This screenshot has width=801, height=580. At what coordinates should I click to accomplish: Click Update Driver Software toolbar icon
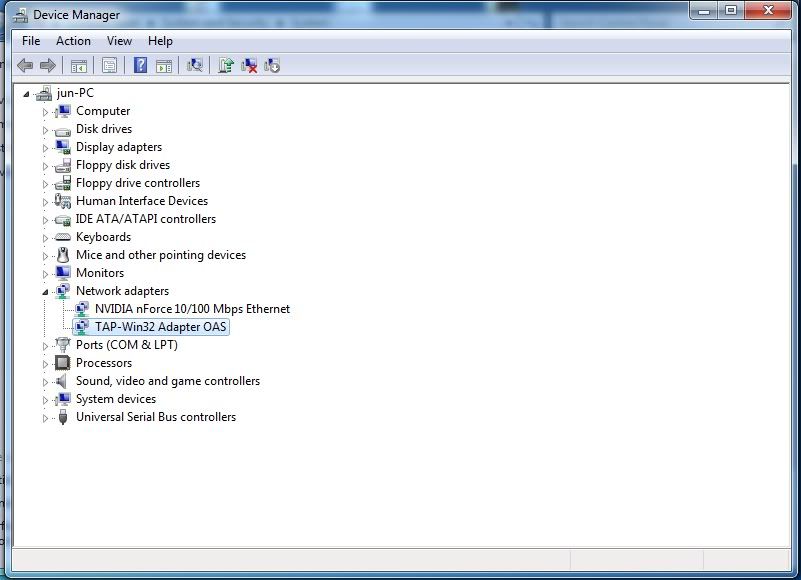[226, 66]
